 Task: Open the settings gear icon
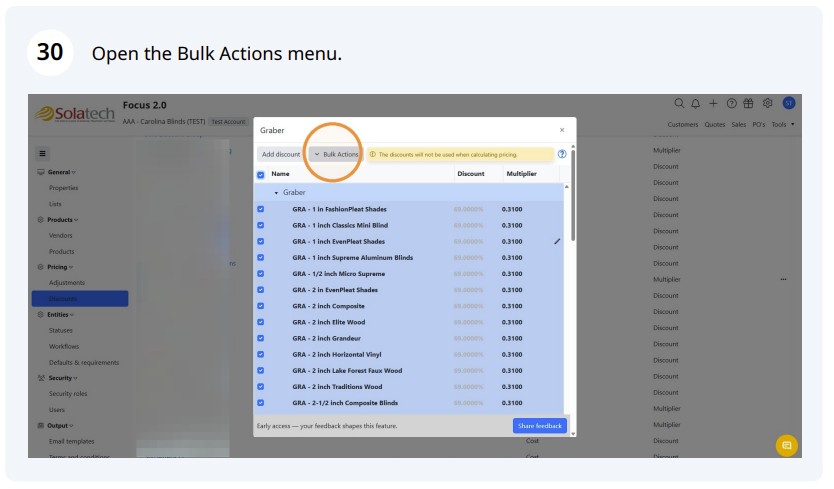tap(767, 103)
